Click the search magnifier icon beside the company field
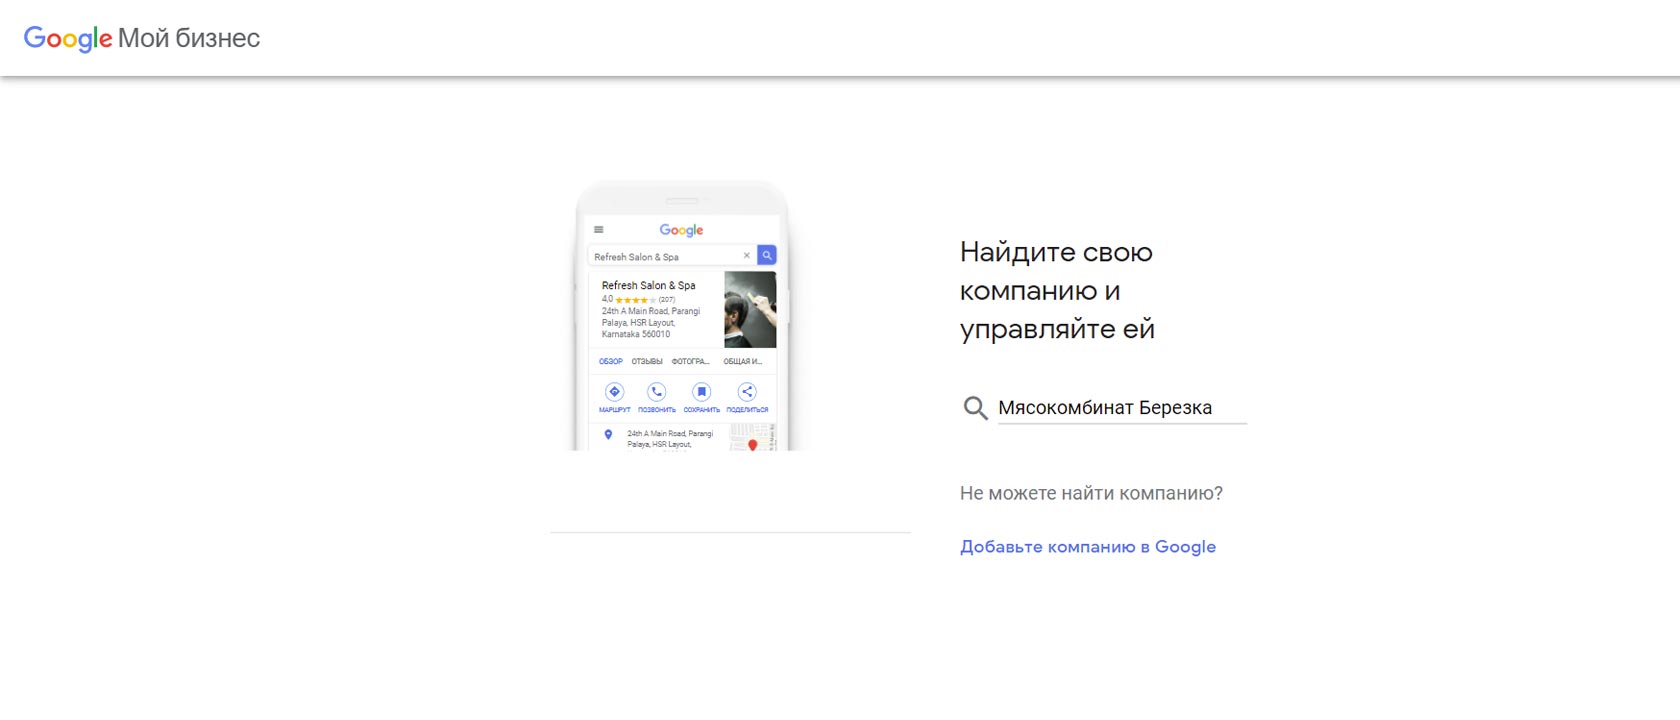 pyautogui.click(x=975, y=408)
